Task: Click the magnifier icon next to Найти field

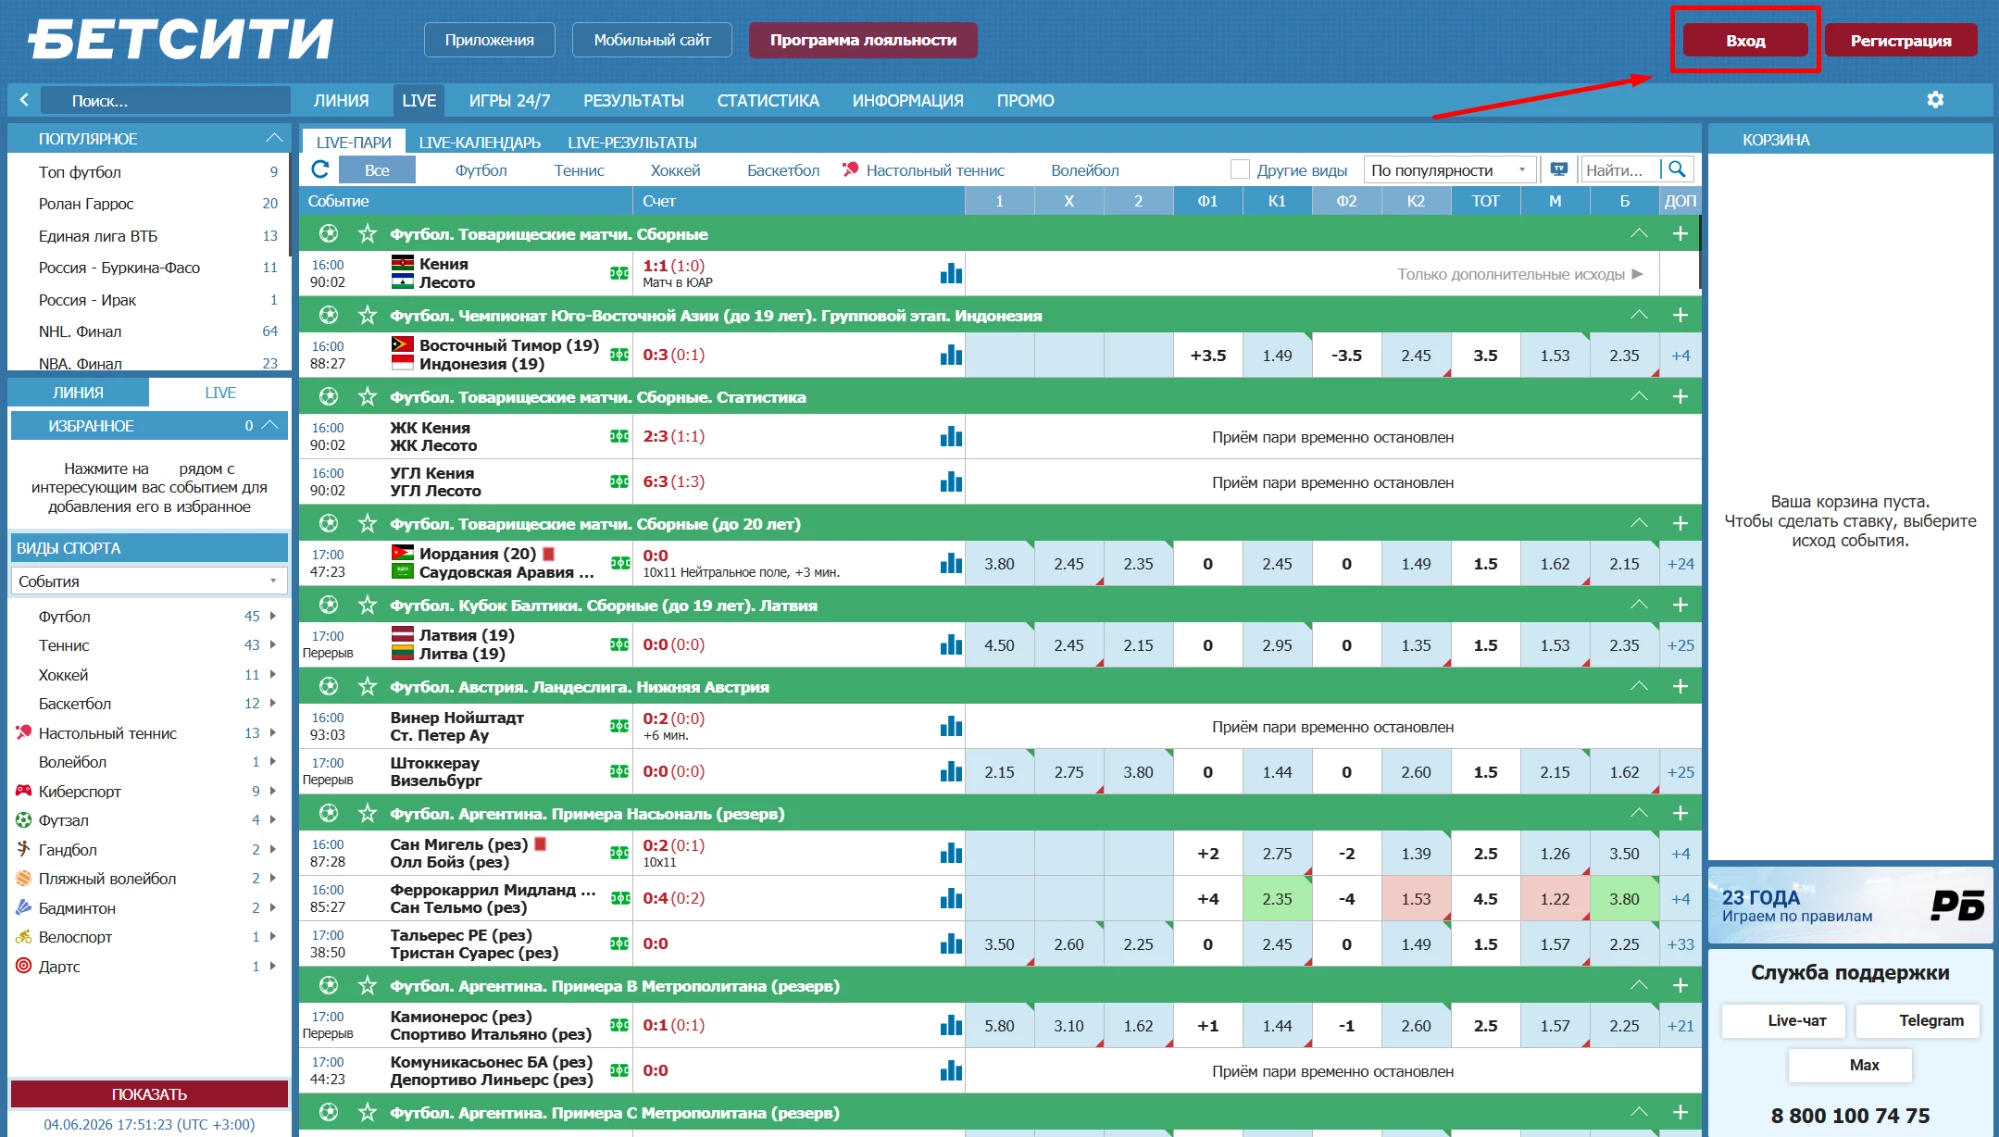Action: (x=1677, y=170)
